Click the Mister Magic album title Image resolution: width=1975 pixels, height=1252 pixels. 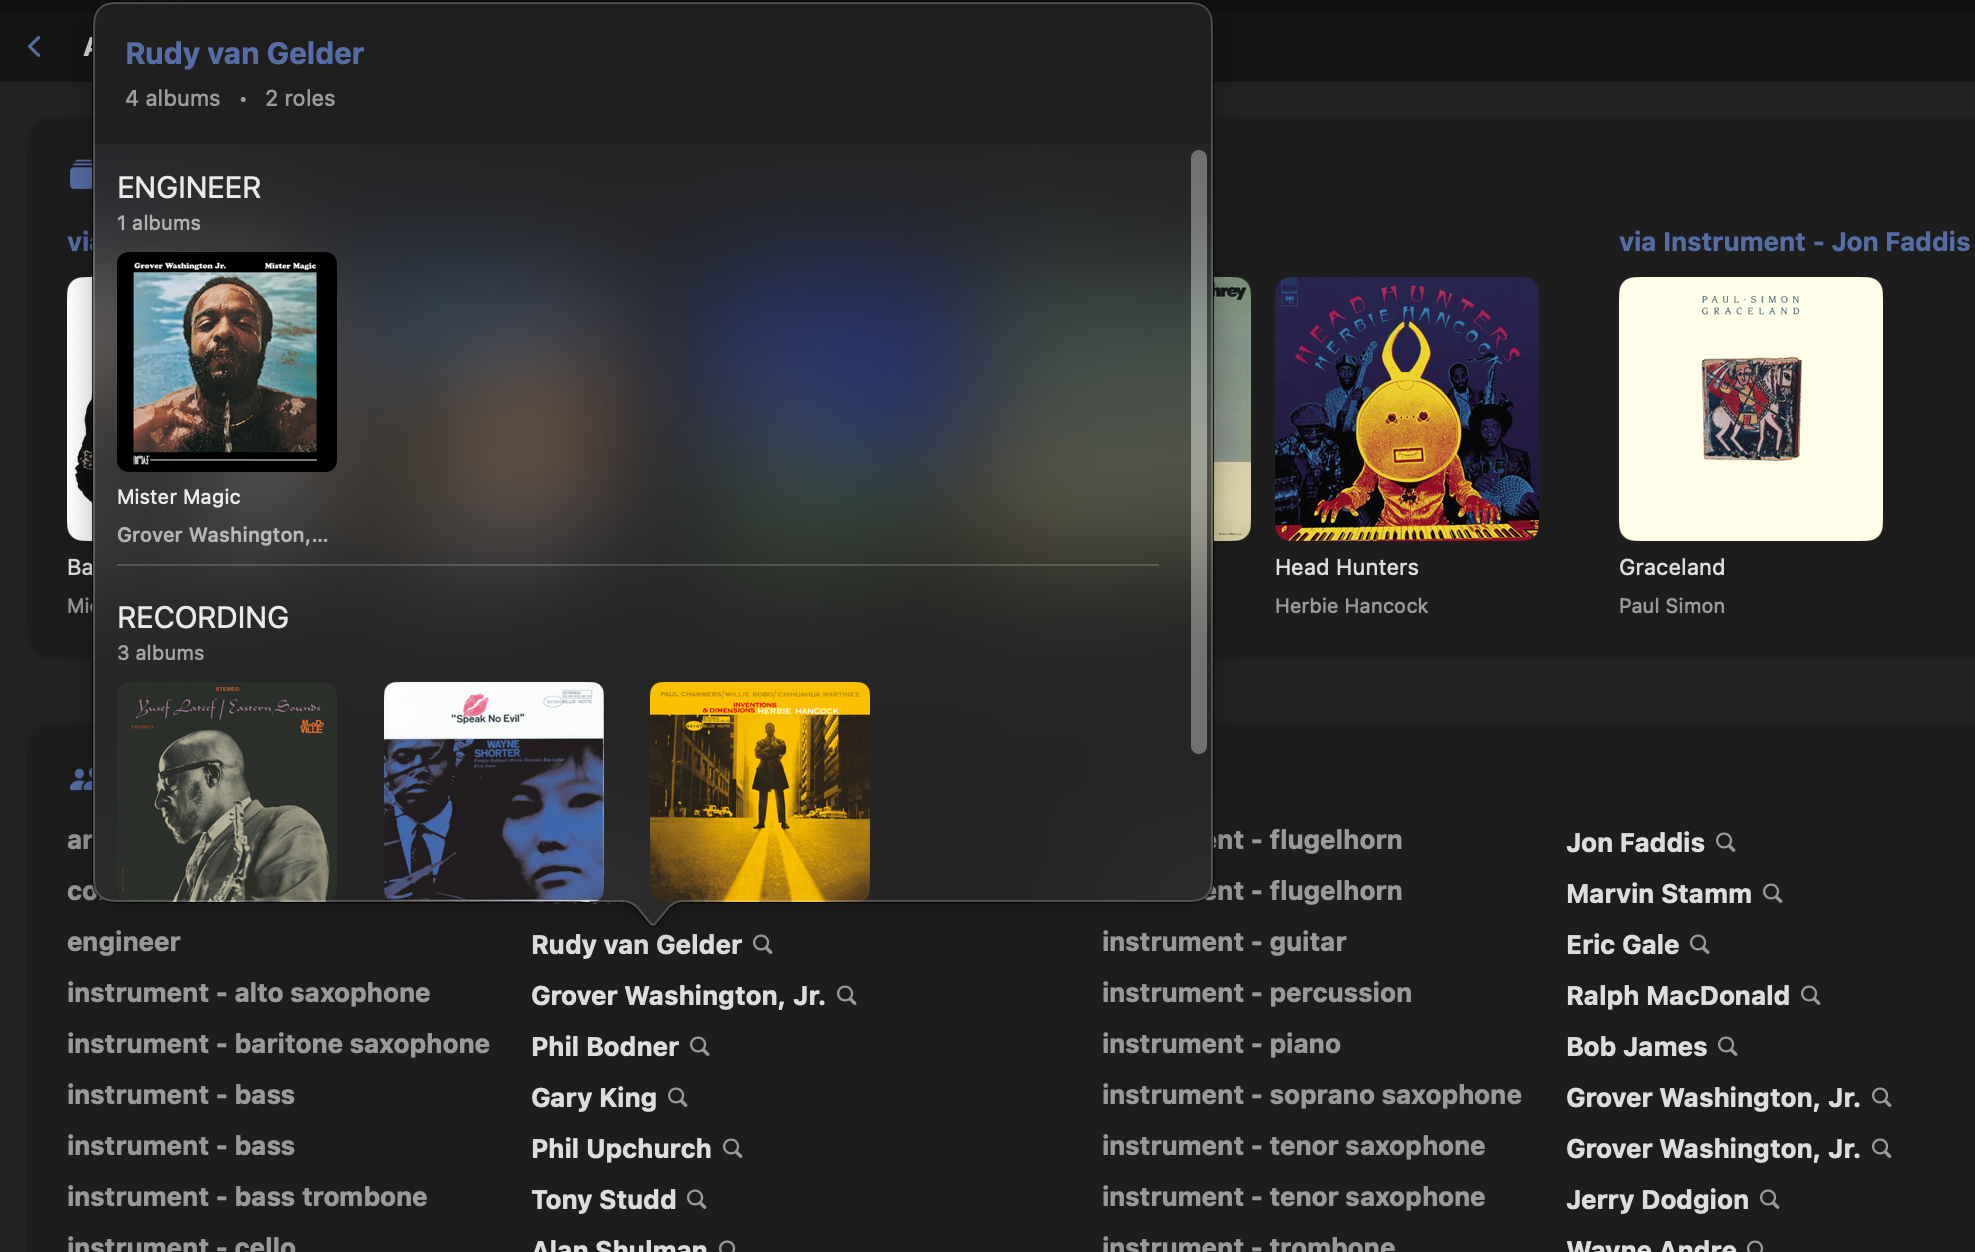coord(179,497)
